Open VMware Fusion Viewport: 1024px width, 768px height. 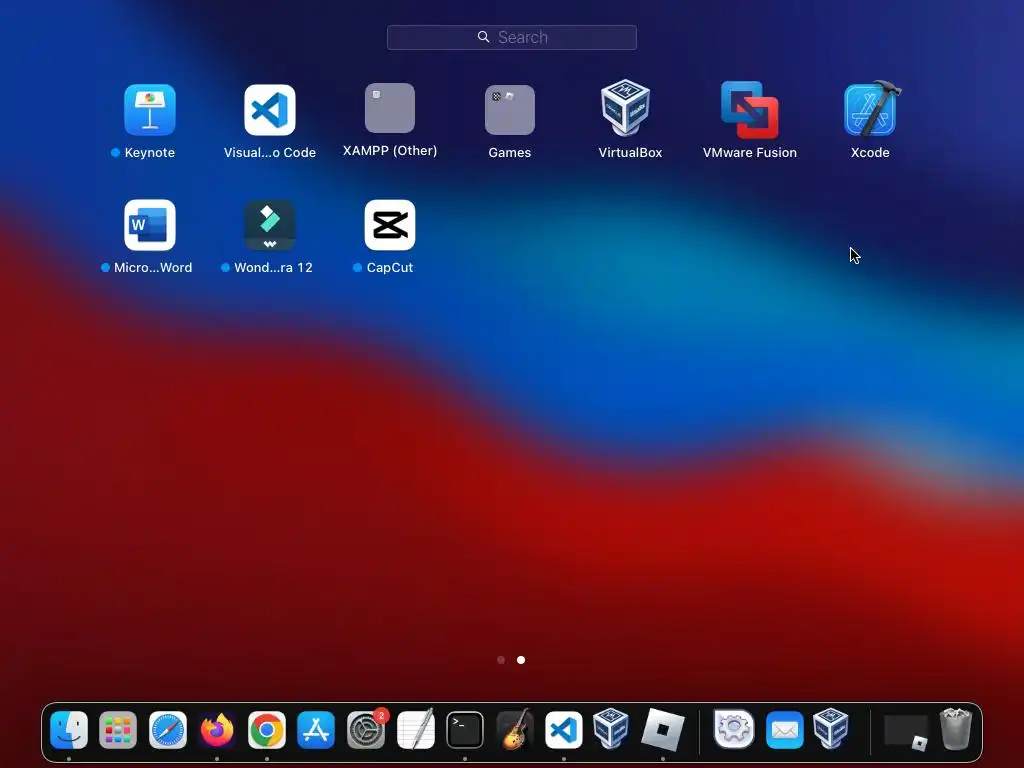coord(750,110)
